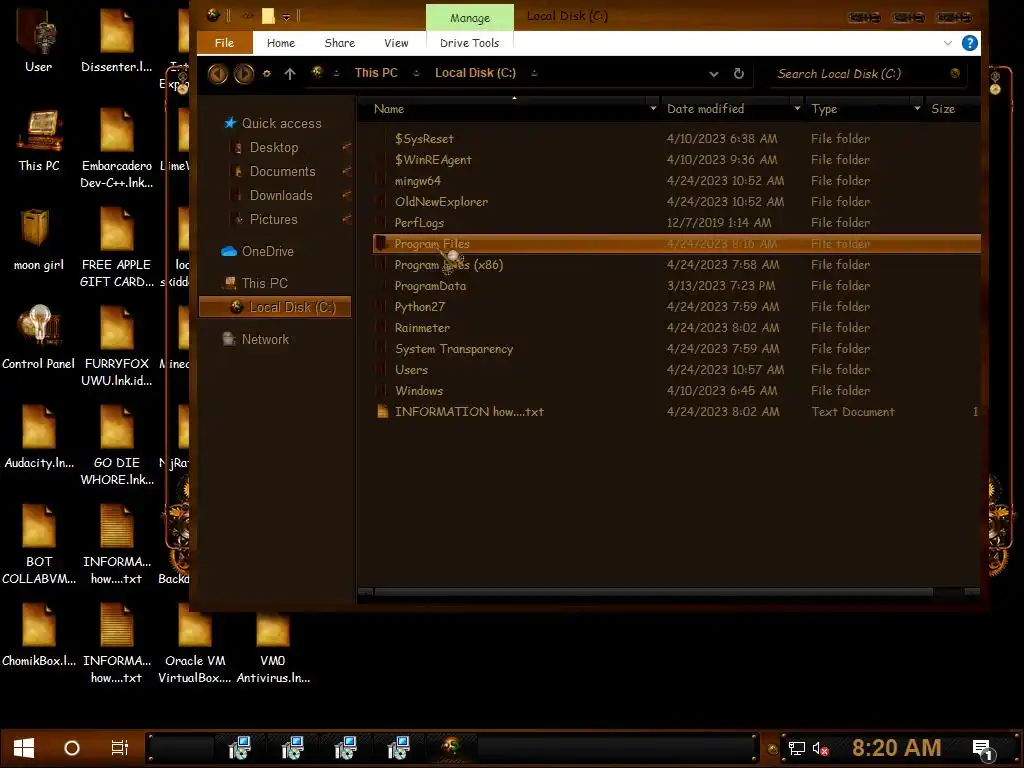
Task: Select INFORMATION how....txt file in list
Action: (x=677, y=412)
